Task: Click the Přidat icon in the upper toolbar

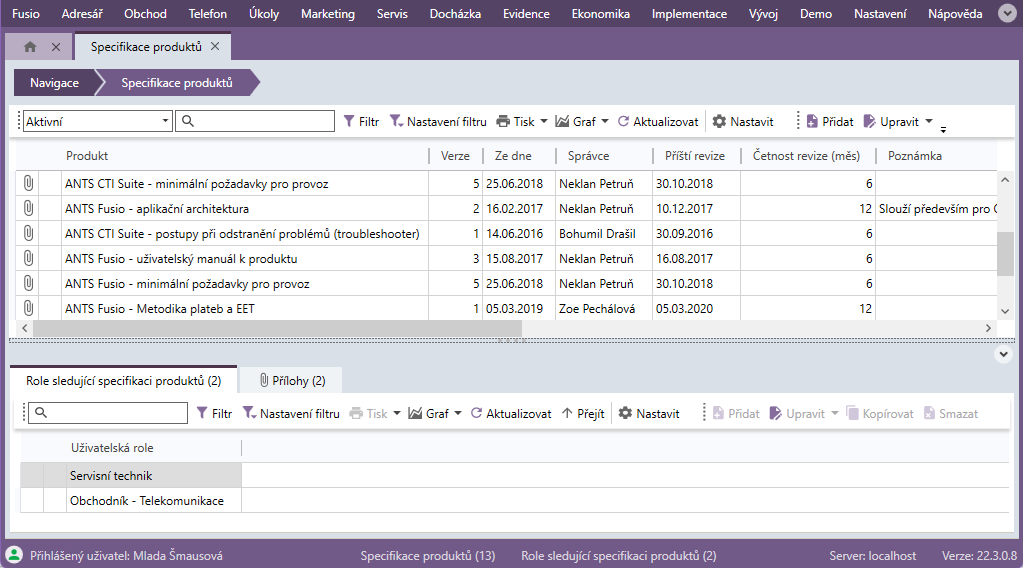Action: point(812,122)
